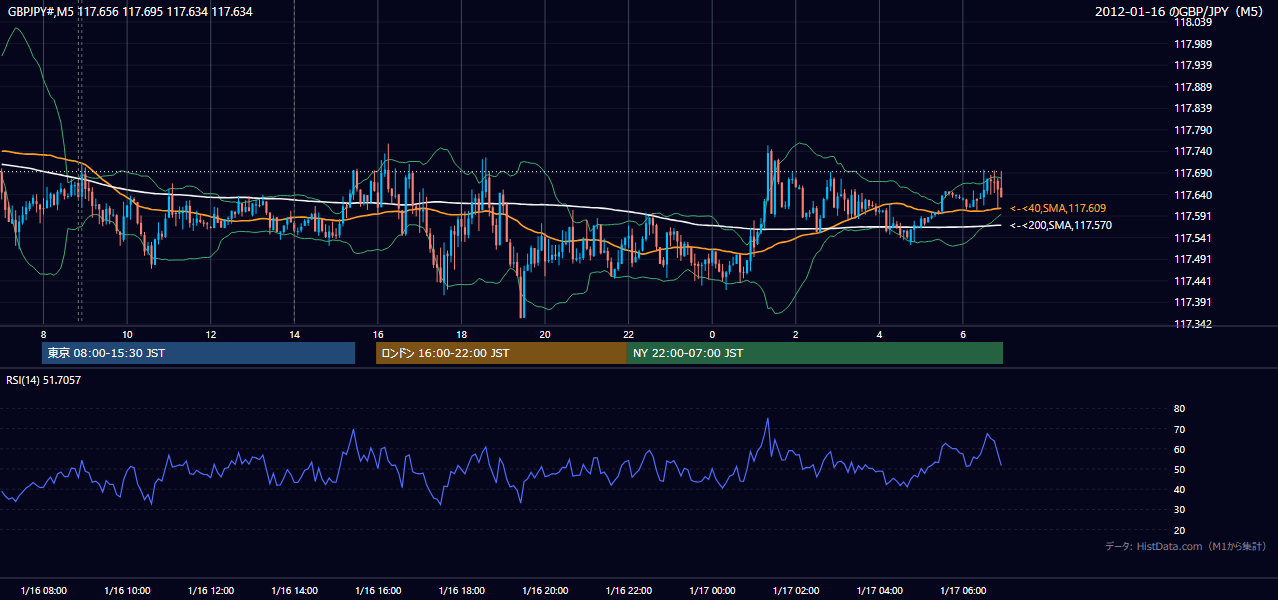Click hour label 18 below price chart

click(461, 334)
